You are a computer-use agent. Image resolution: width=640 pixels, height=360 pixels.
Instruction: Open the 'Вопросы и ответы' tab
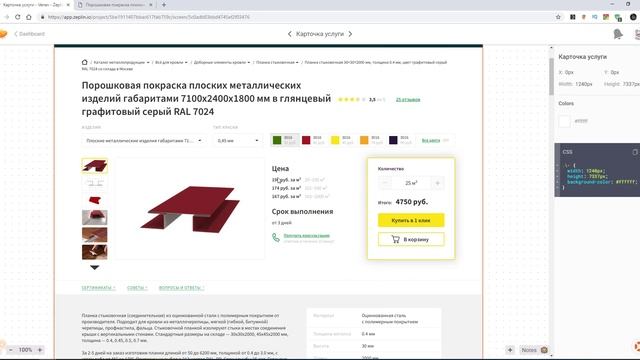tap(181, 288)
